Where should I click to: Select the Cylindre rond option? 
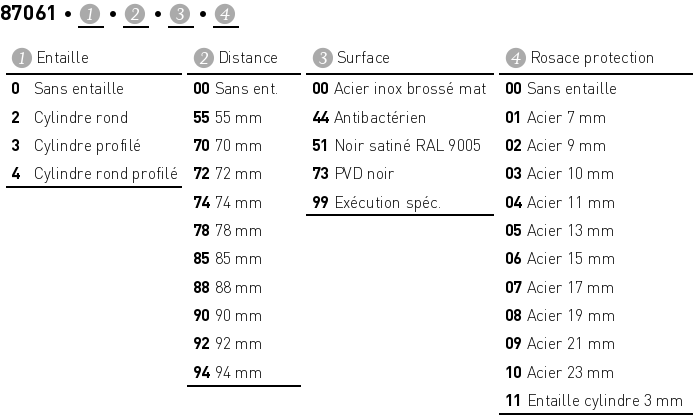pyautogui.click(x=80, y=117)
